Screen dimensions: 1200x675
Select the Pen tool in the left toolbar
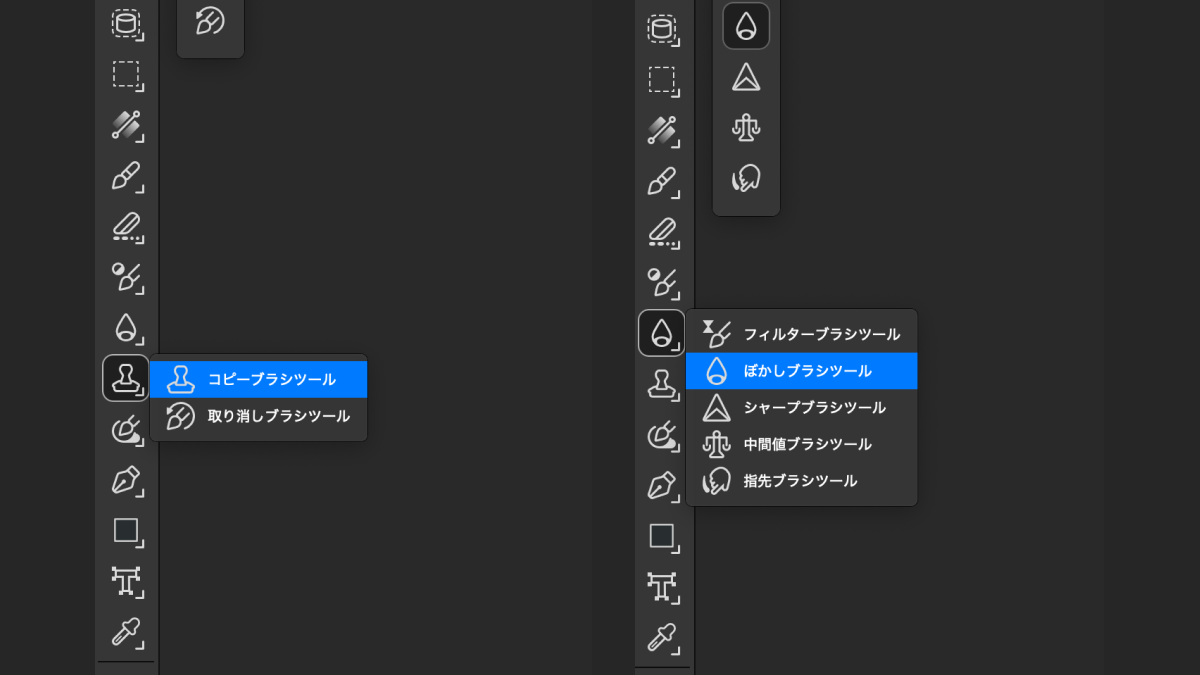(126, 480)
